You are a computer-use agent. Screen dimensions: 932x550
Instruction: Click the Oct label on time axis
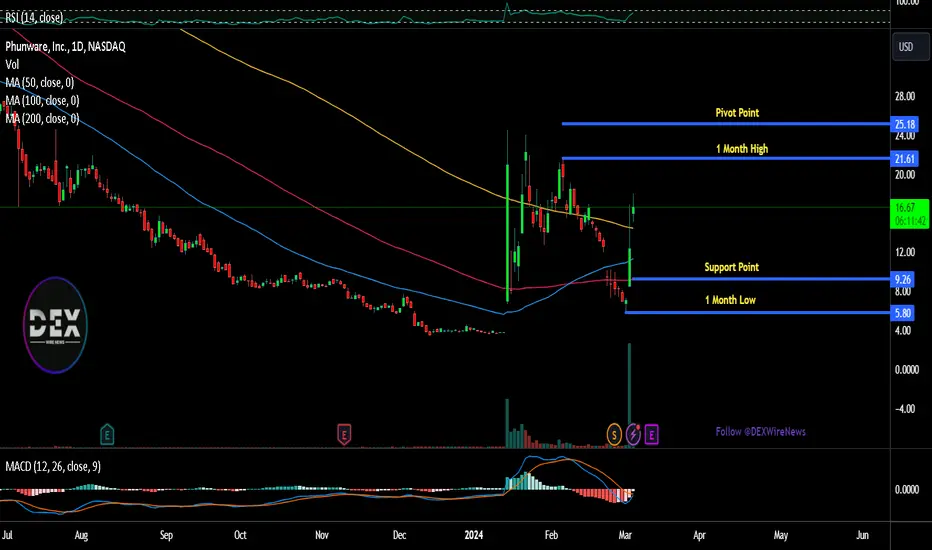(x=240, y=535)
